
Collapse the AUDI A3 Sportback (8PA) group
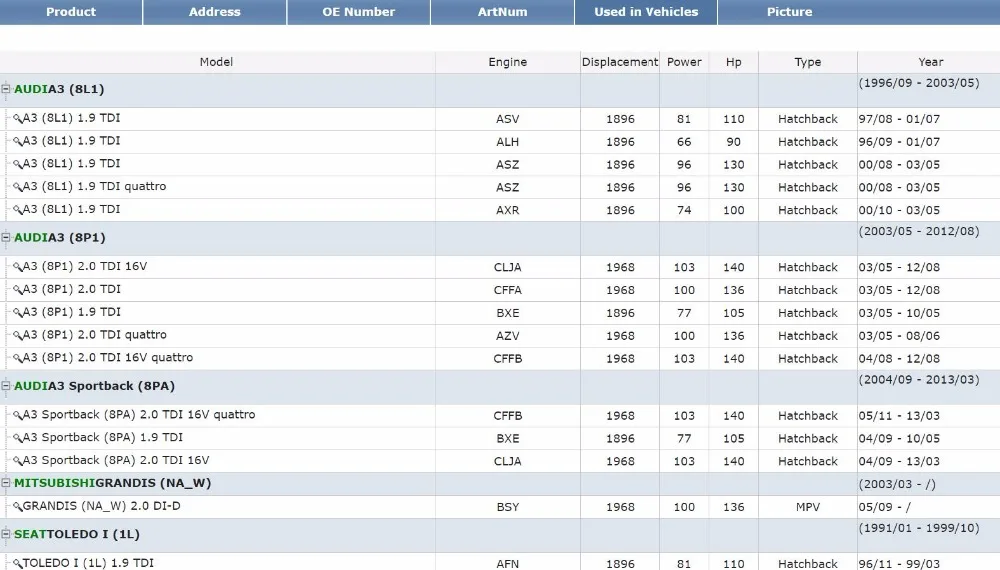[6, 386]
